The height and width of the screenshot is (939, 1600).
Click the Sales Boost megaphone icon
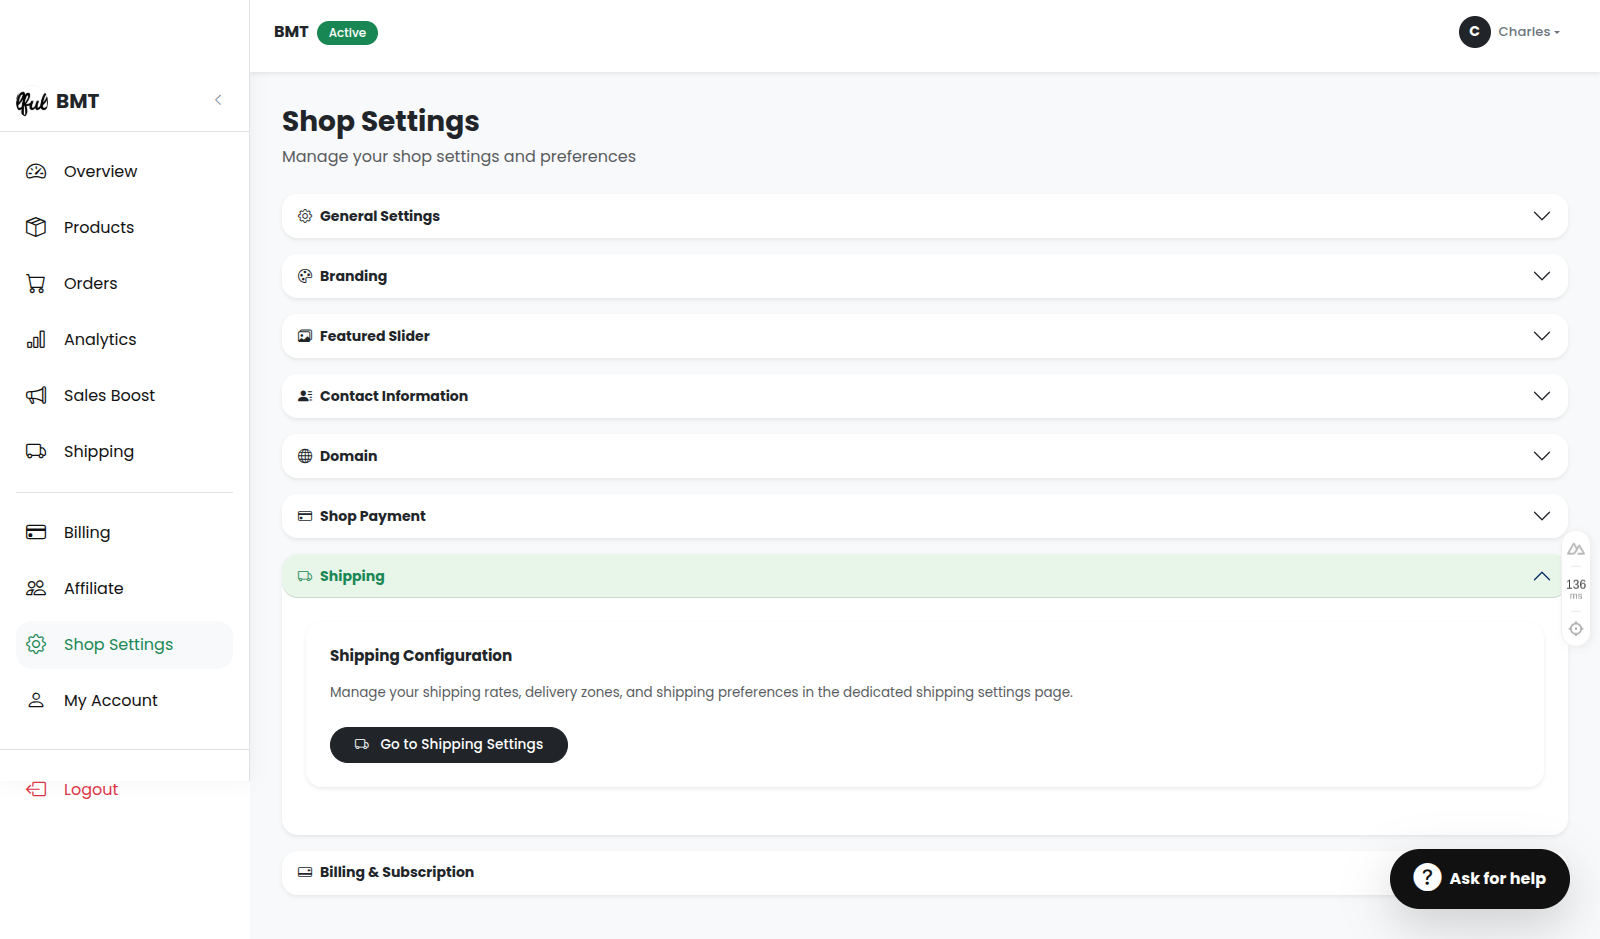(x=36, y=395)
